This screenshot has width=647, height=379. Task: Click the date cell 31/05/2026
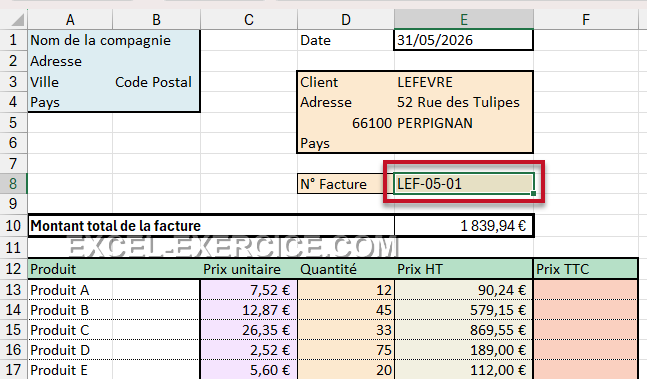click(464, 40)
